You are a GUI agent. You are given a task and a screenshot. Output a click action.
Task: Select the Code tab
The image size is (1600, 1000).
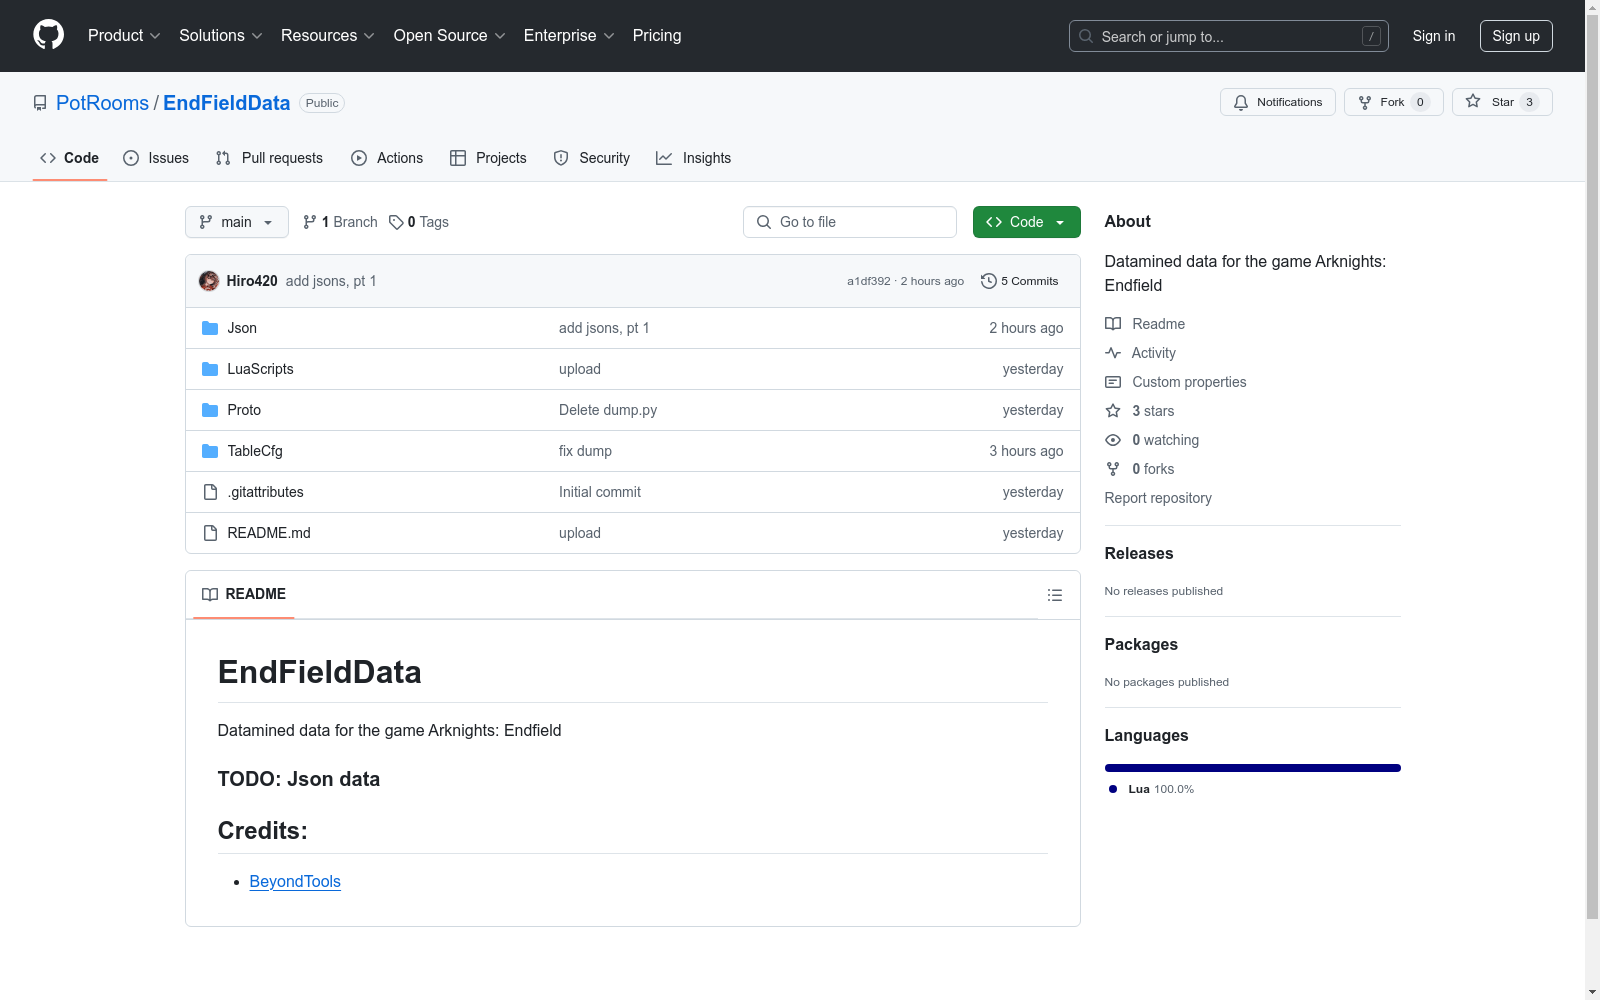click(70, 158)
